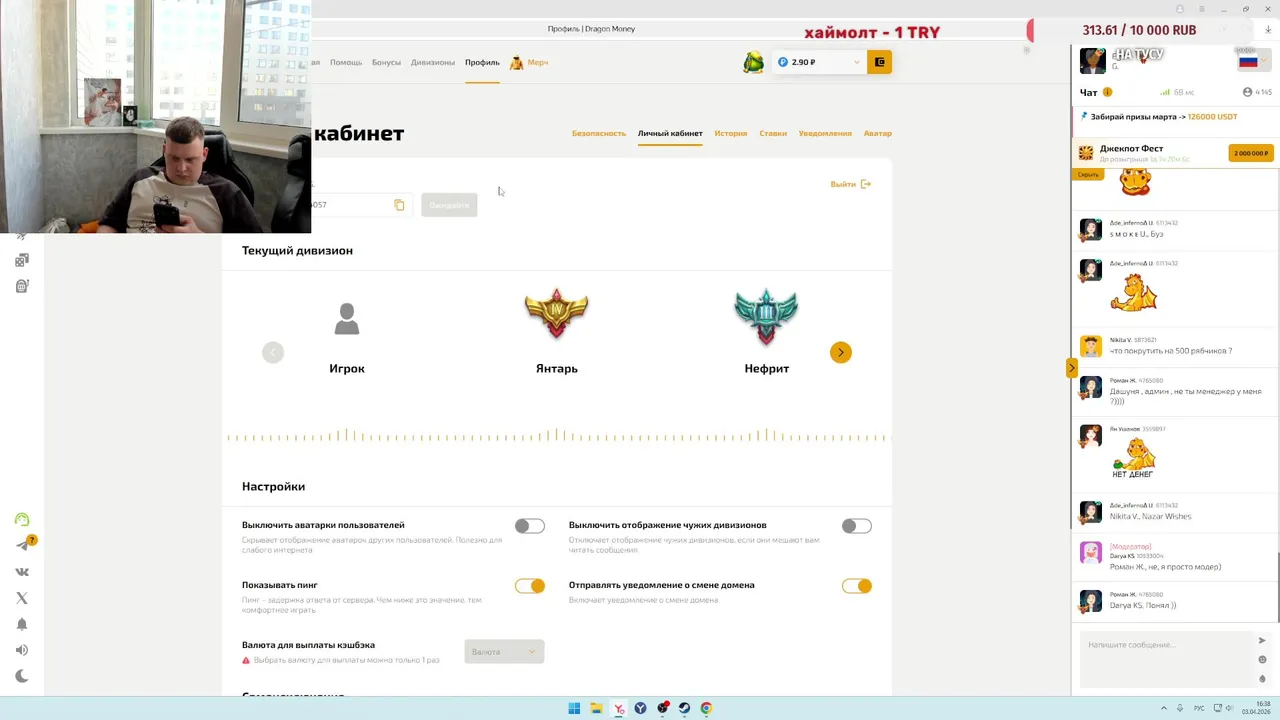
Task: Disable Показывать пинг switch
Action: point(530,586)
